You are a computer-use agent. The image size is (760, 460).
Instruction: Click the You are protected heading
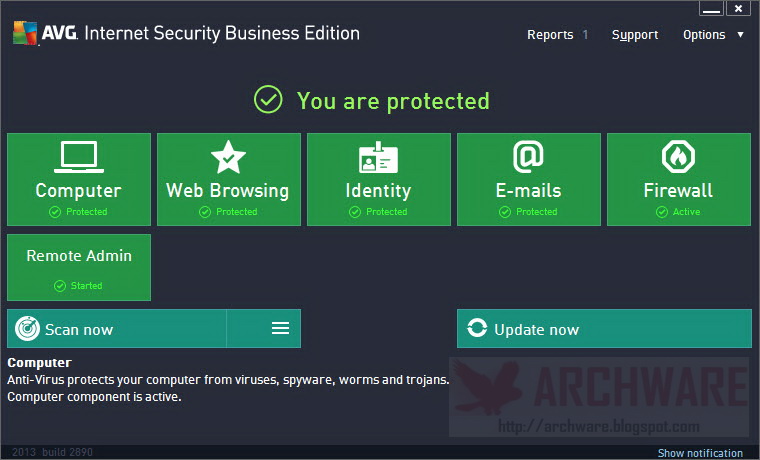pos(393,101)
